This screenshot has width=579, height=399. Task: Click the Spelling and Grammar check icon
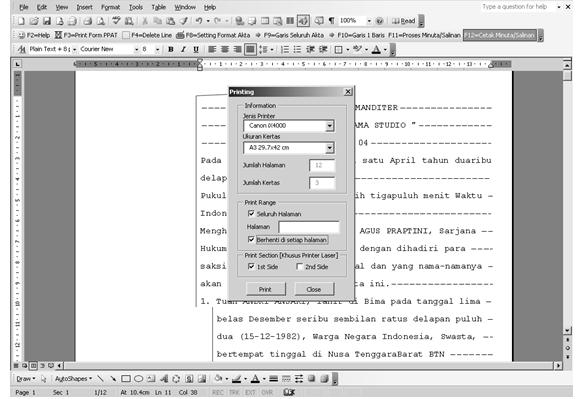click(x=116, y=21)
